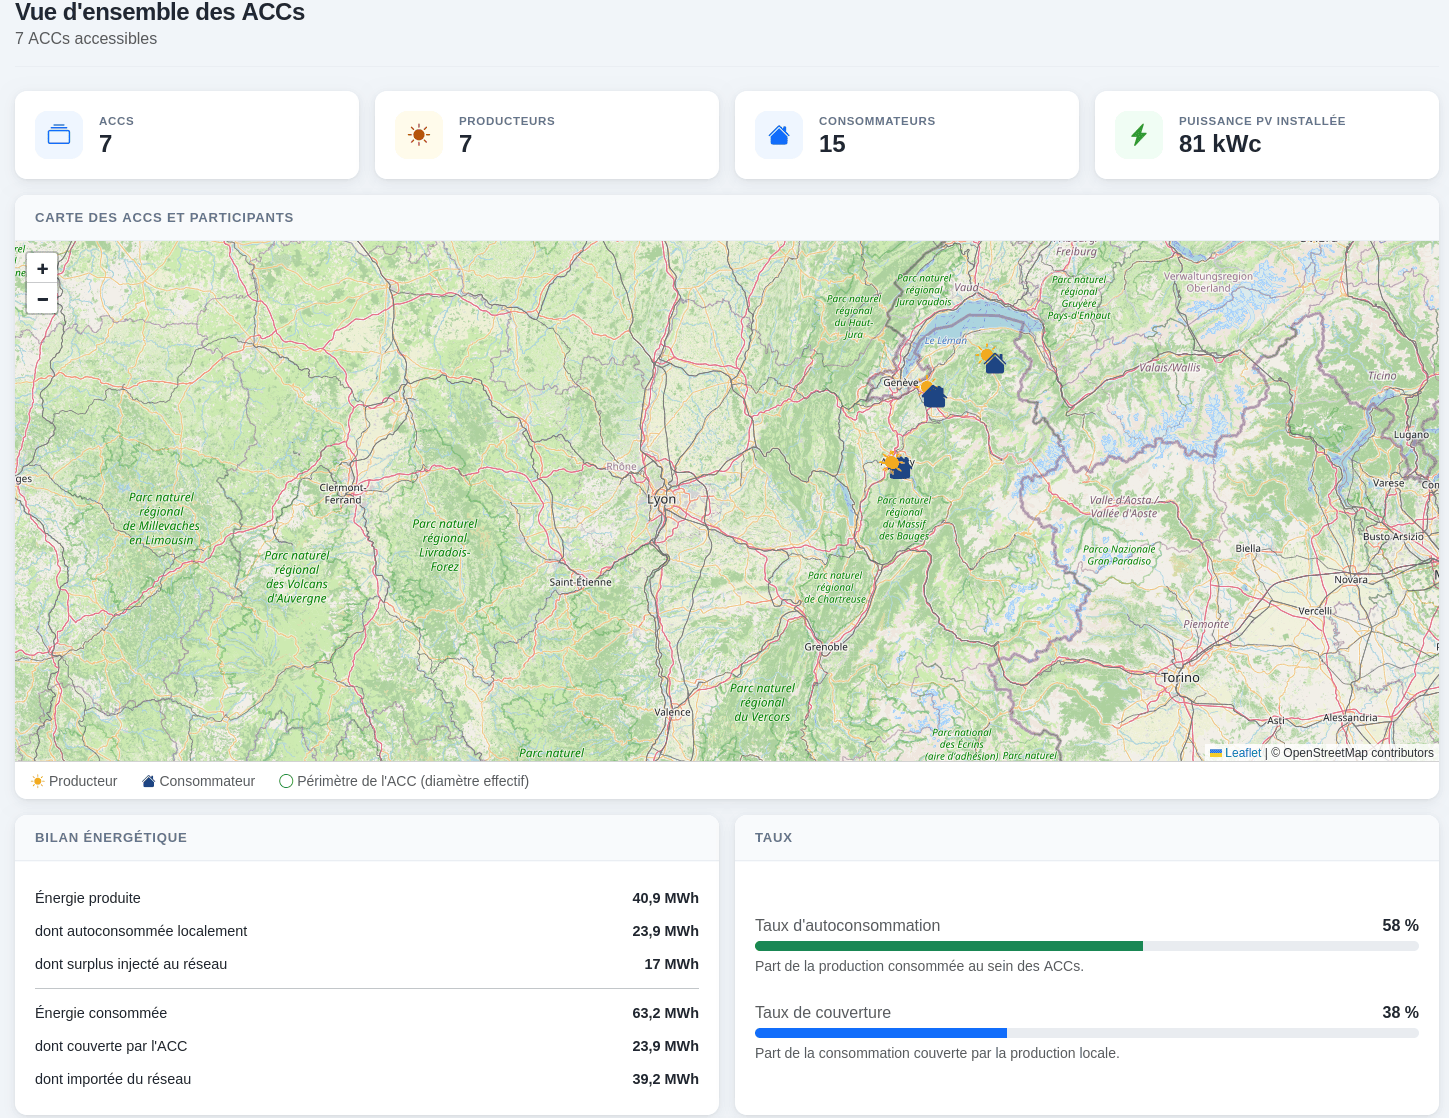Screen dimensions: 1449x1118
Task: Click the '7 ACCs accessibles' subtitle
Action: 86,38
